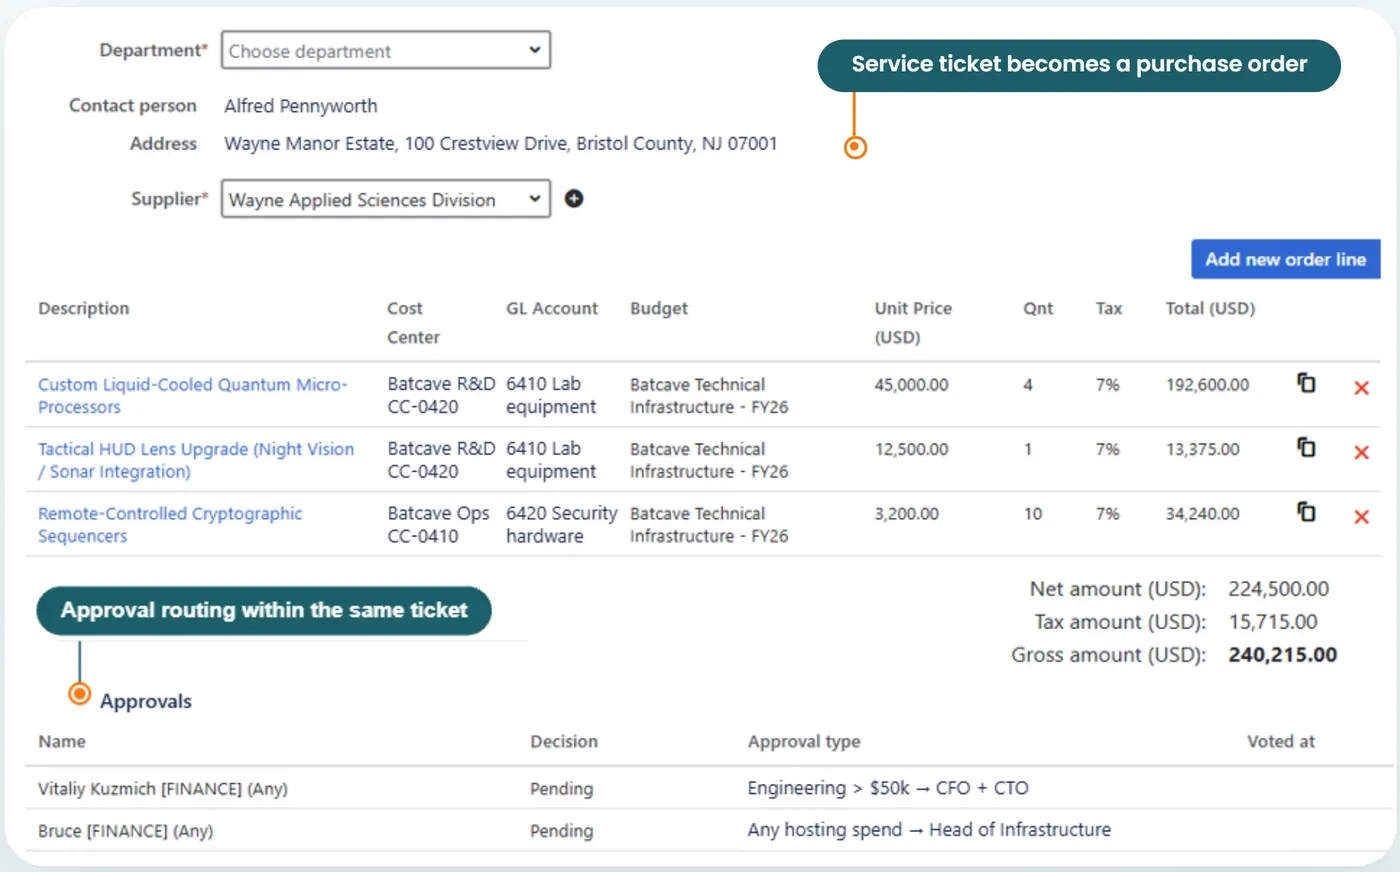Select total 34,240.00
Screen dimensions: 1400x872
point(1202,514)
